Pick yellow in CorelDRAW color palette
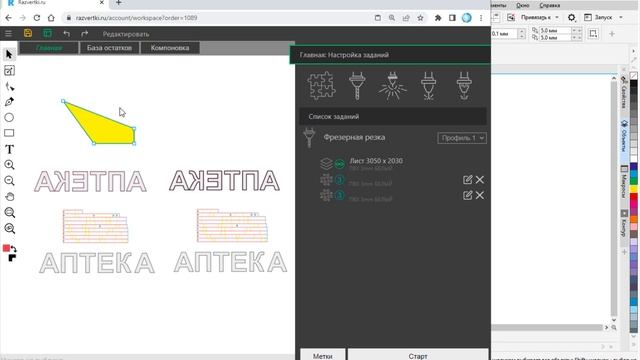 point(633,189)
